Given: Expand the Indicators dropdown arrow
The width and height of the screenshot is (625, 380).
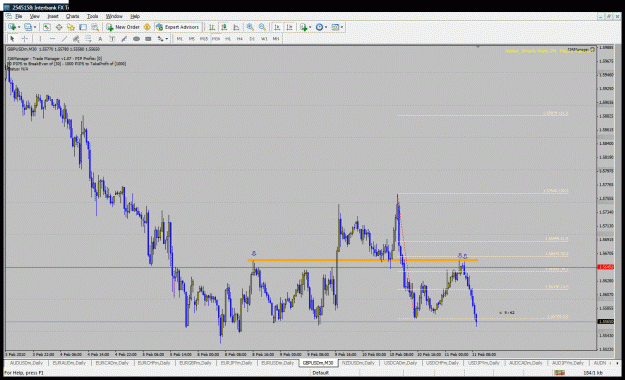Looking at the screenshot, I should 310,27.
